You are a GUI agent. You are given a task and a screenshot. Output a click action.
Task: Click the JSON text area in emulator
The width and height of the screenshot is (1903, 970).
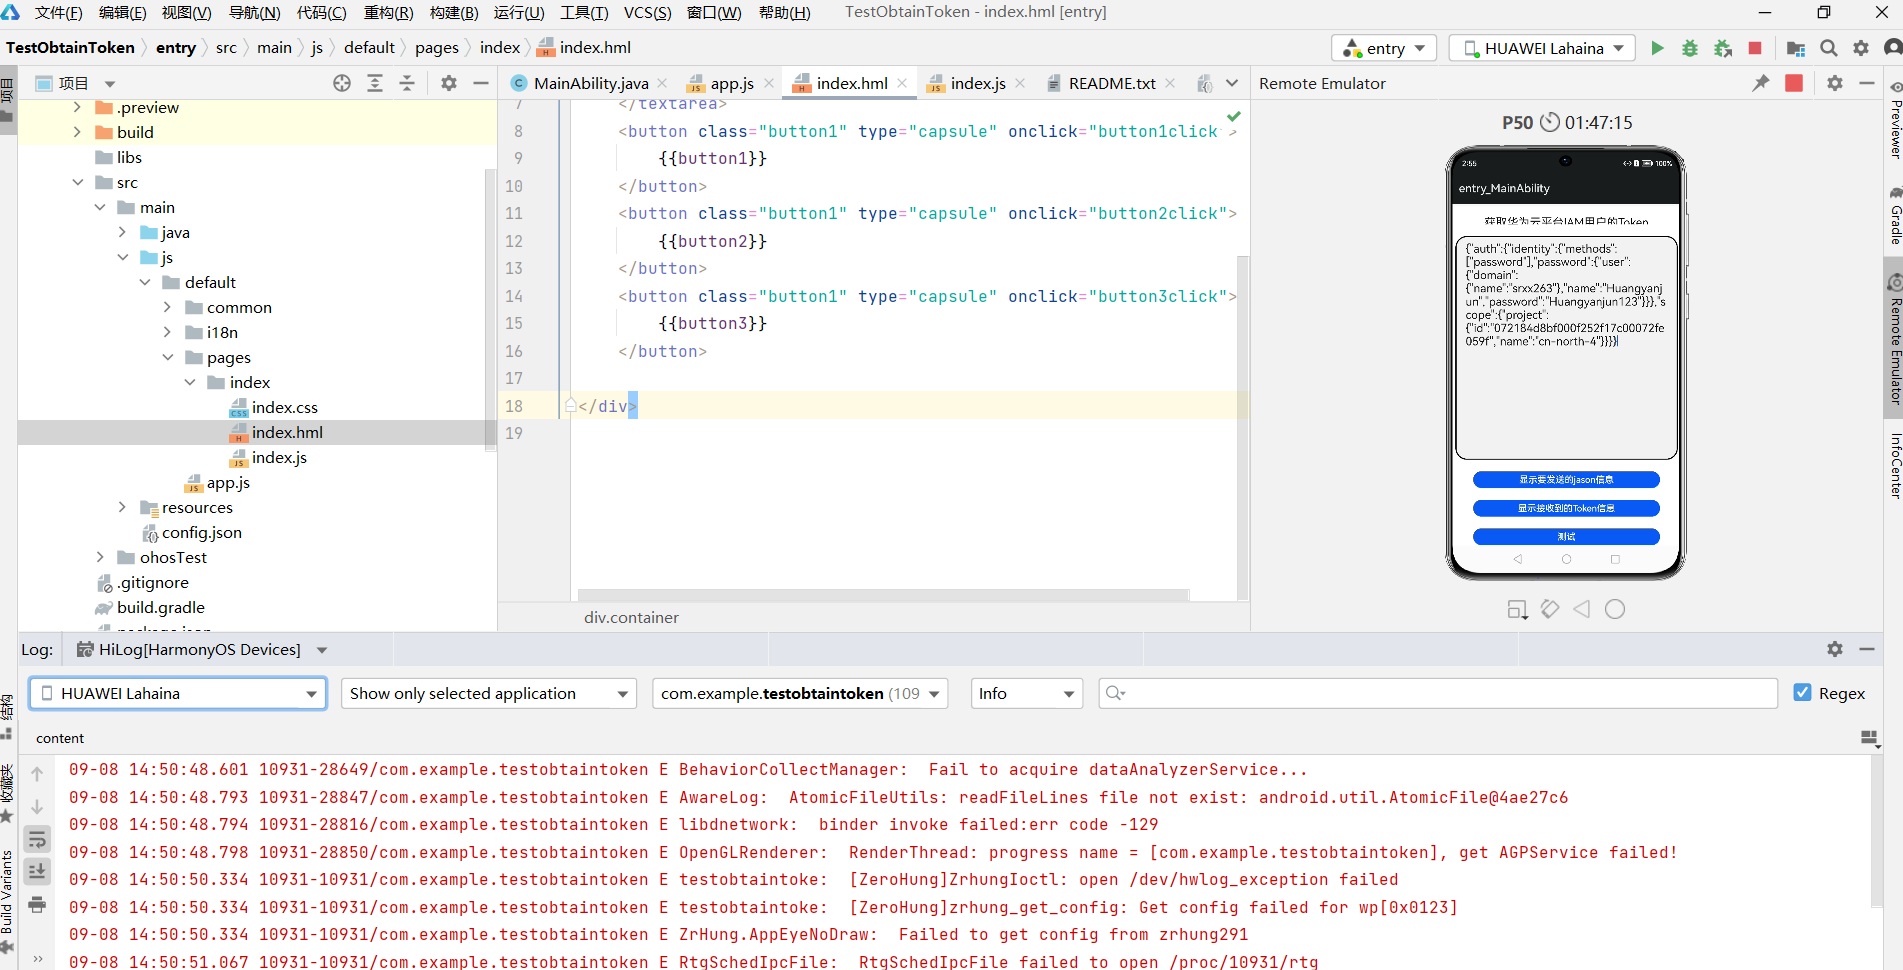tap(1566, 347)
